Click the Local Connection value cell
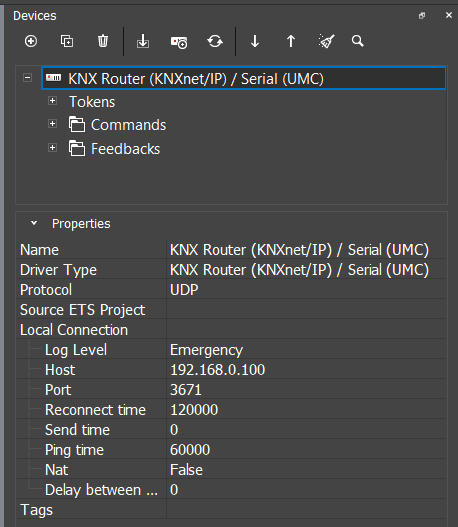 [306, 330]
